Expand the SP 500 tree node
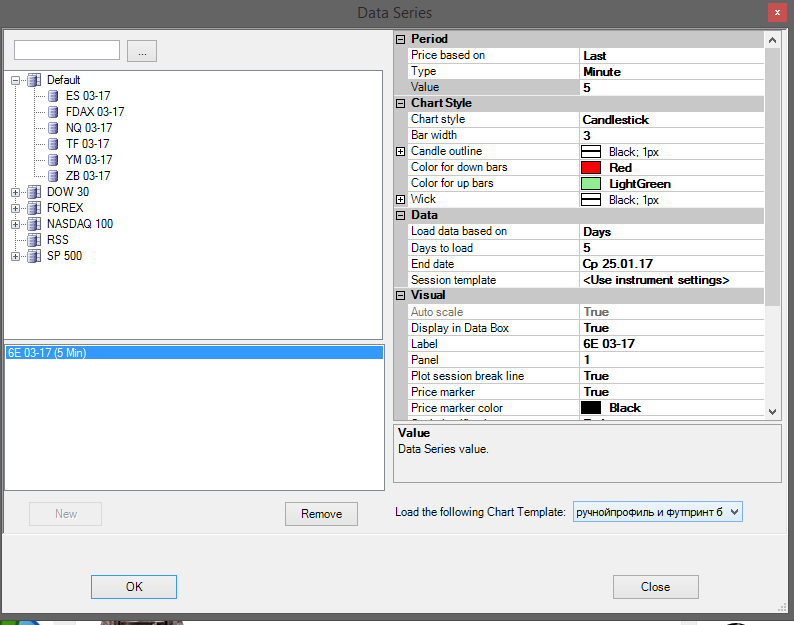The image size is (794, 625). point(16,256)
